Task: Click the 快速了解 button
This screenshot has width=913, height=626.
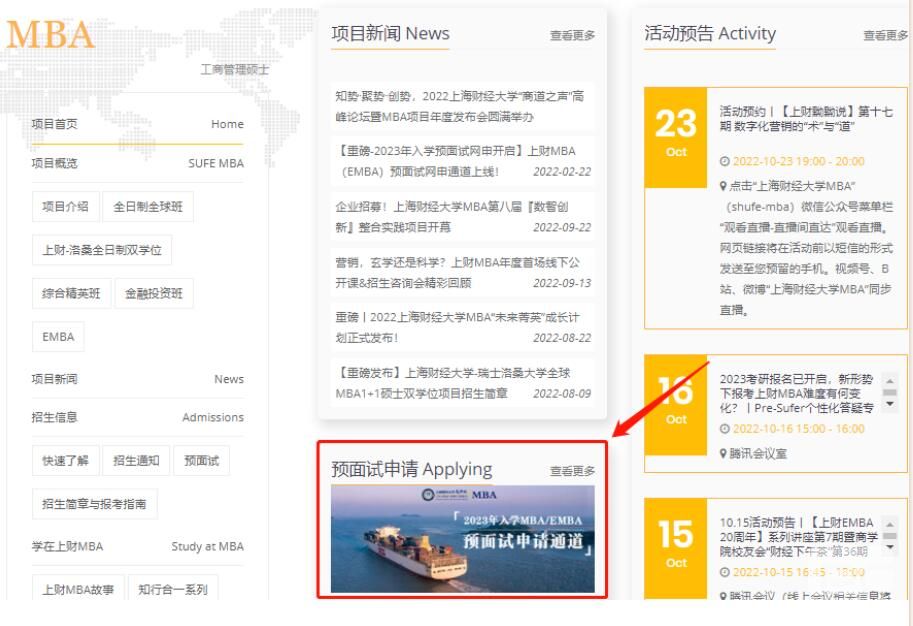Action: [65, 461]
